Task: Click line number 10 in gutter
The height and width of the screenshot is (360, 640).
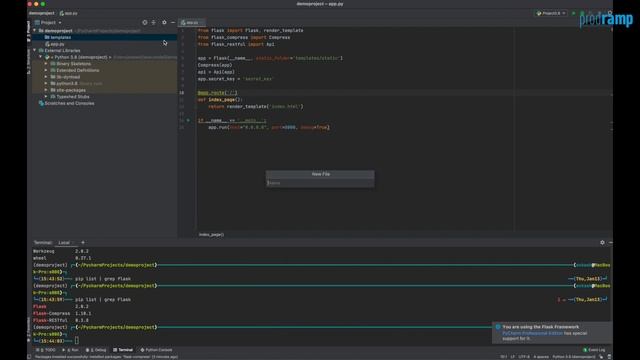Action: click(x=181, y=93)
